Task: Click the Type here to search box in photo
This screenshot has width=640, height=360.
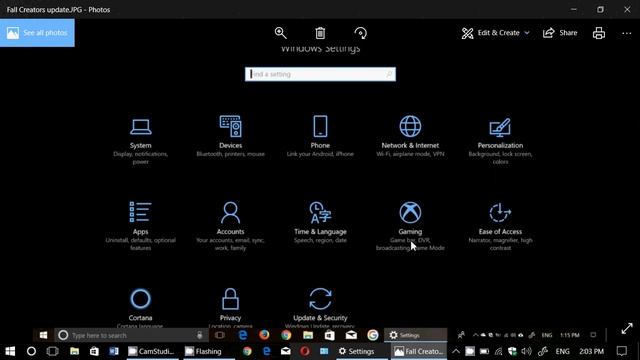Action: (130, 335)
